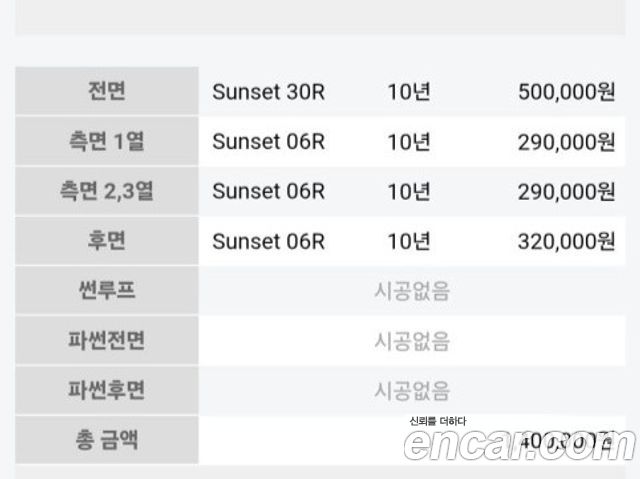
Task: Select the 파썬전면 row header
Action: (x=106, y=341)
